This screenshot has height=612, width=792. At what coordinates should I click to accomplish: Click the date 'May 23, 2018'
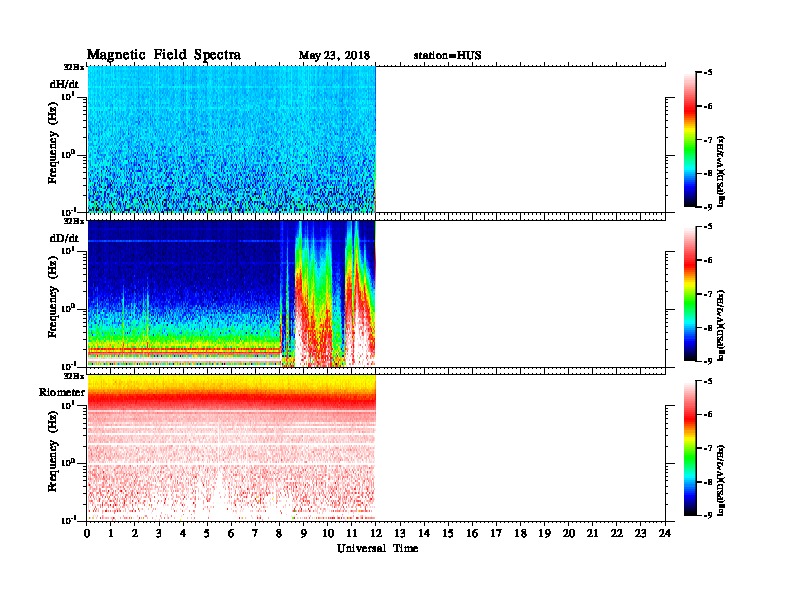[x=334, y=56]
